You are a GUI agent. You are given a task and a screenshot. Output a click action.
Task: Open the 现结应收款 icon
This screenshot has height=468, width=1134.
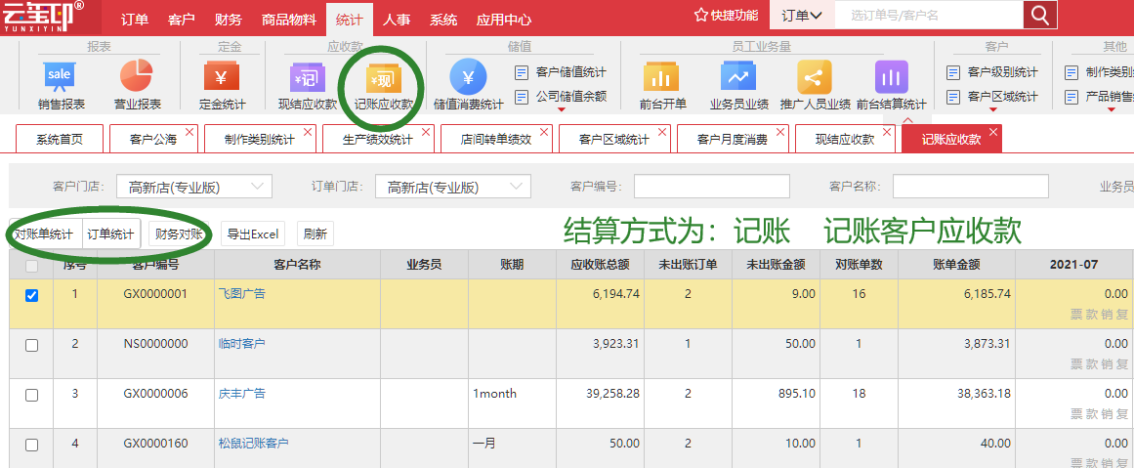[307, 76]
